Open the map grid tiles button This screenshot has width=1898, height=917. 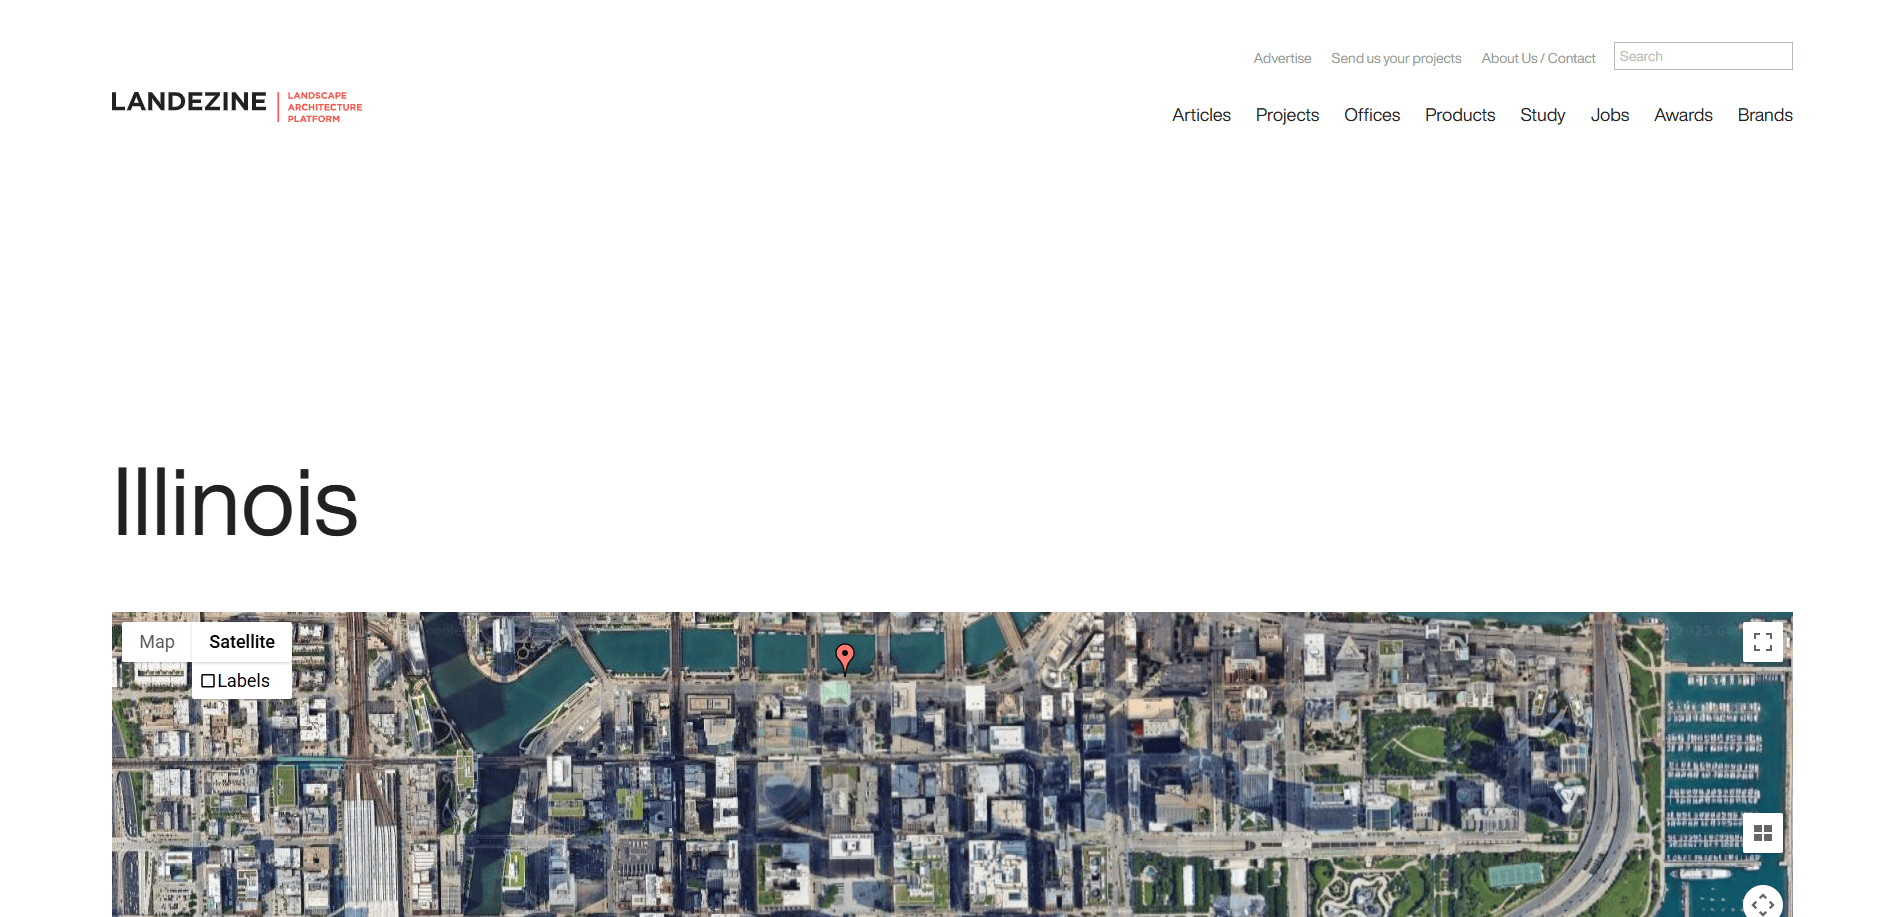point(1763,833)
